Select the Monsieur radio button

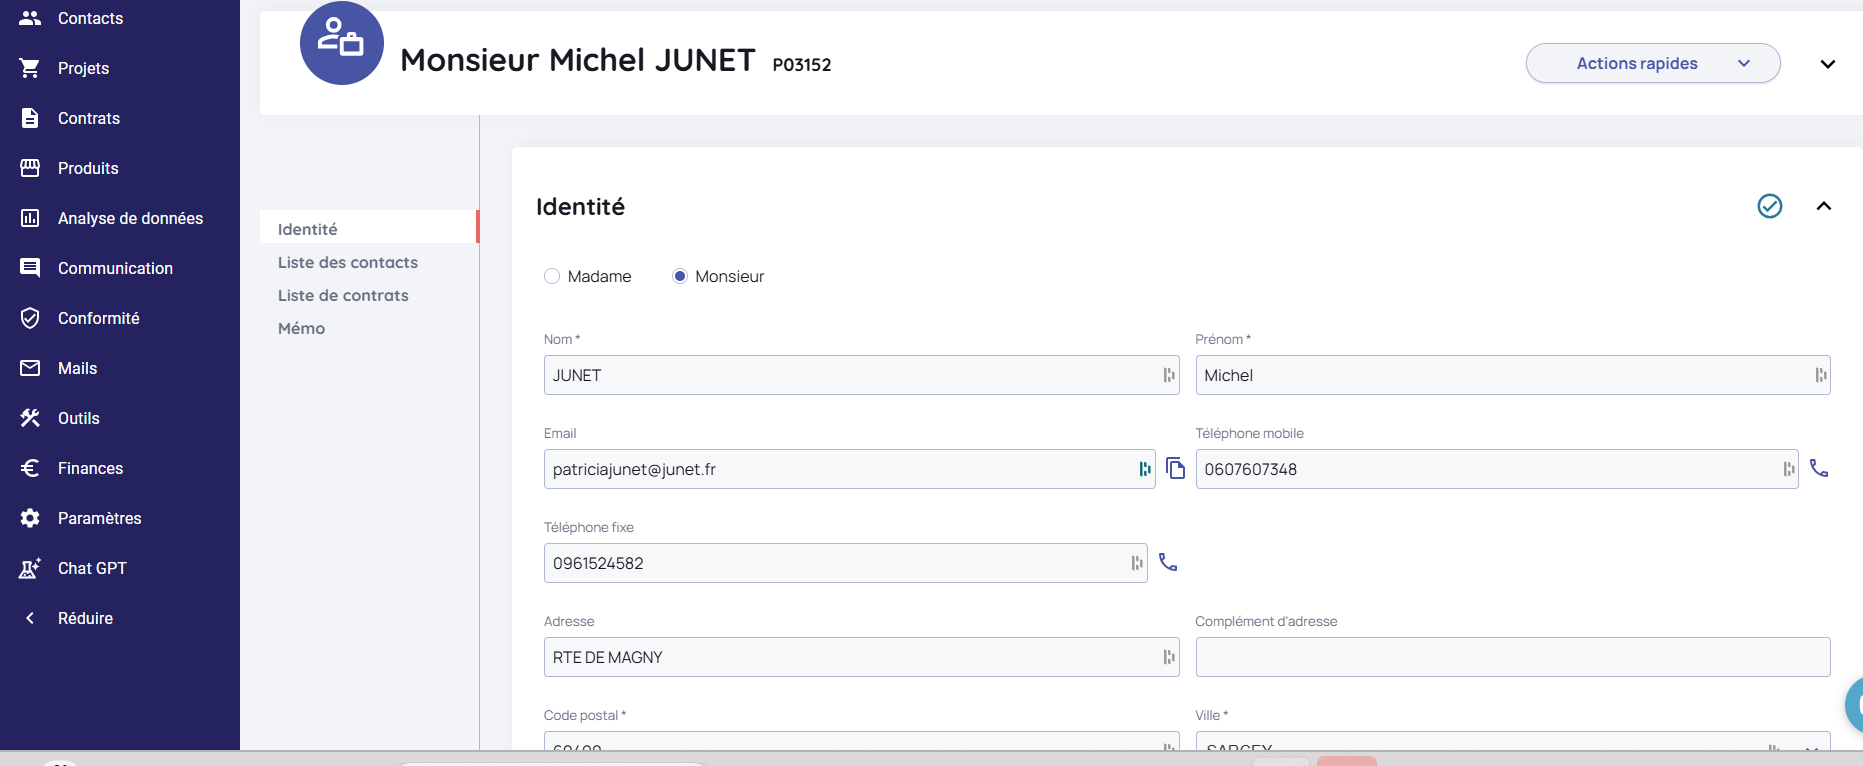680,276
